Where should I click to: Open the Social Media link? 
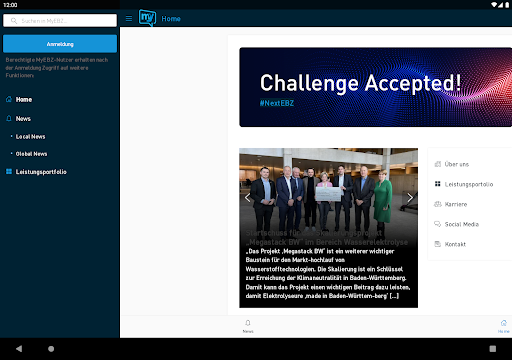462,224
